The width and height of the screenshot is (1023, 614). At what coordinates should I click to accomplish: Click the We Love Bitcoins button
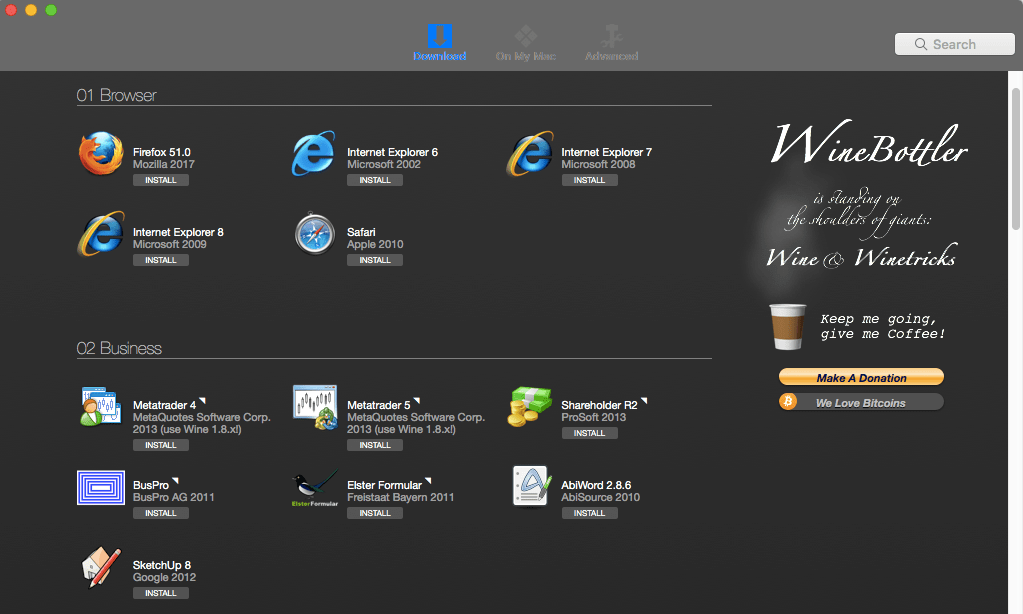click(861, 403)
